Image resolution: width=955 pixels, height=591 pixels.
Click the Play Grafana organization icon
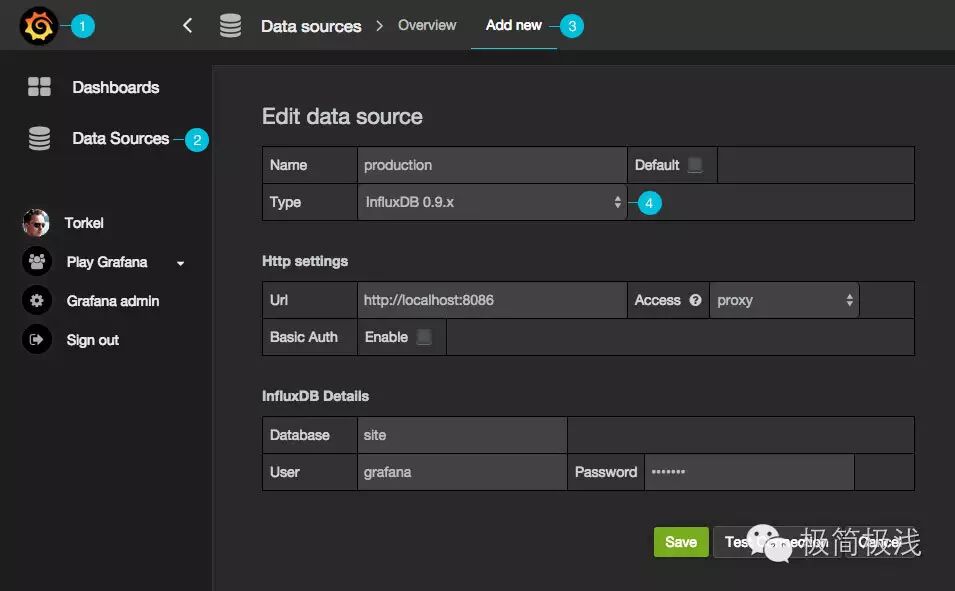point(37,262)
